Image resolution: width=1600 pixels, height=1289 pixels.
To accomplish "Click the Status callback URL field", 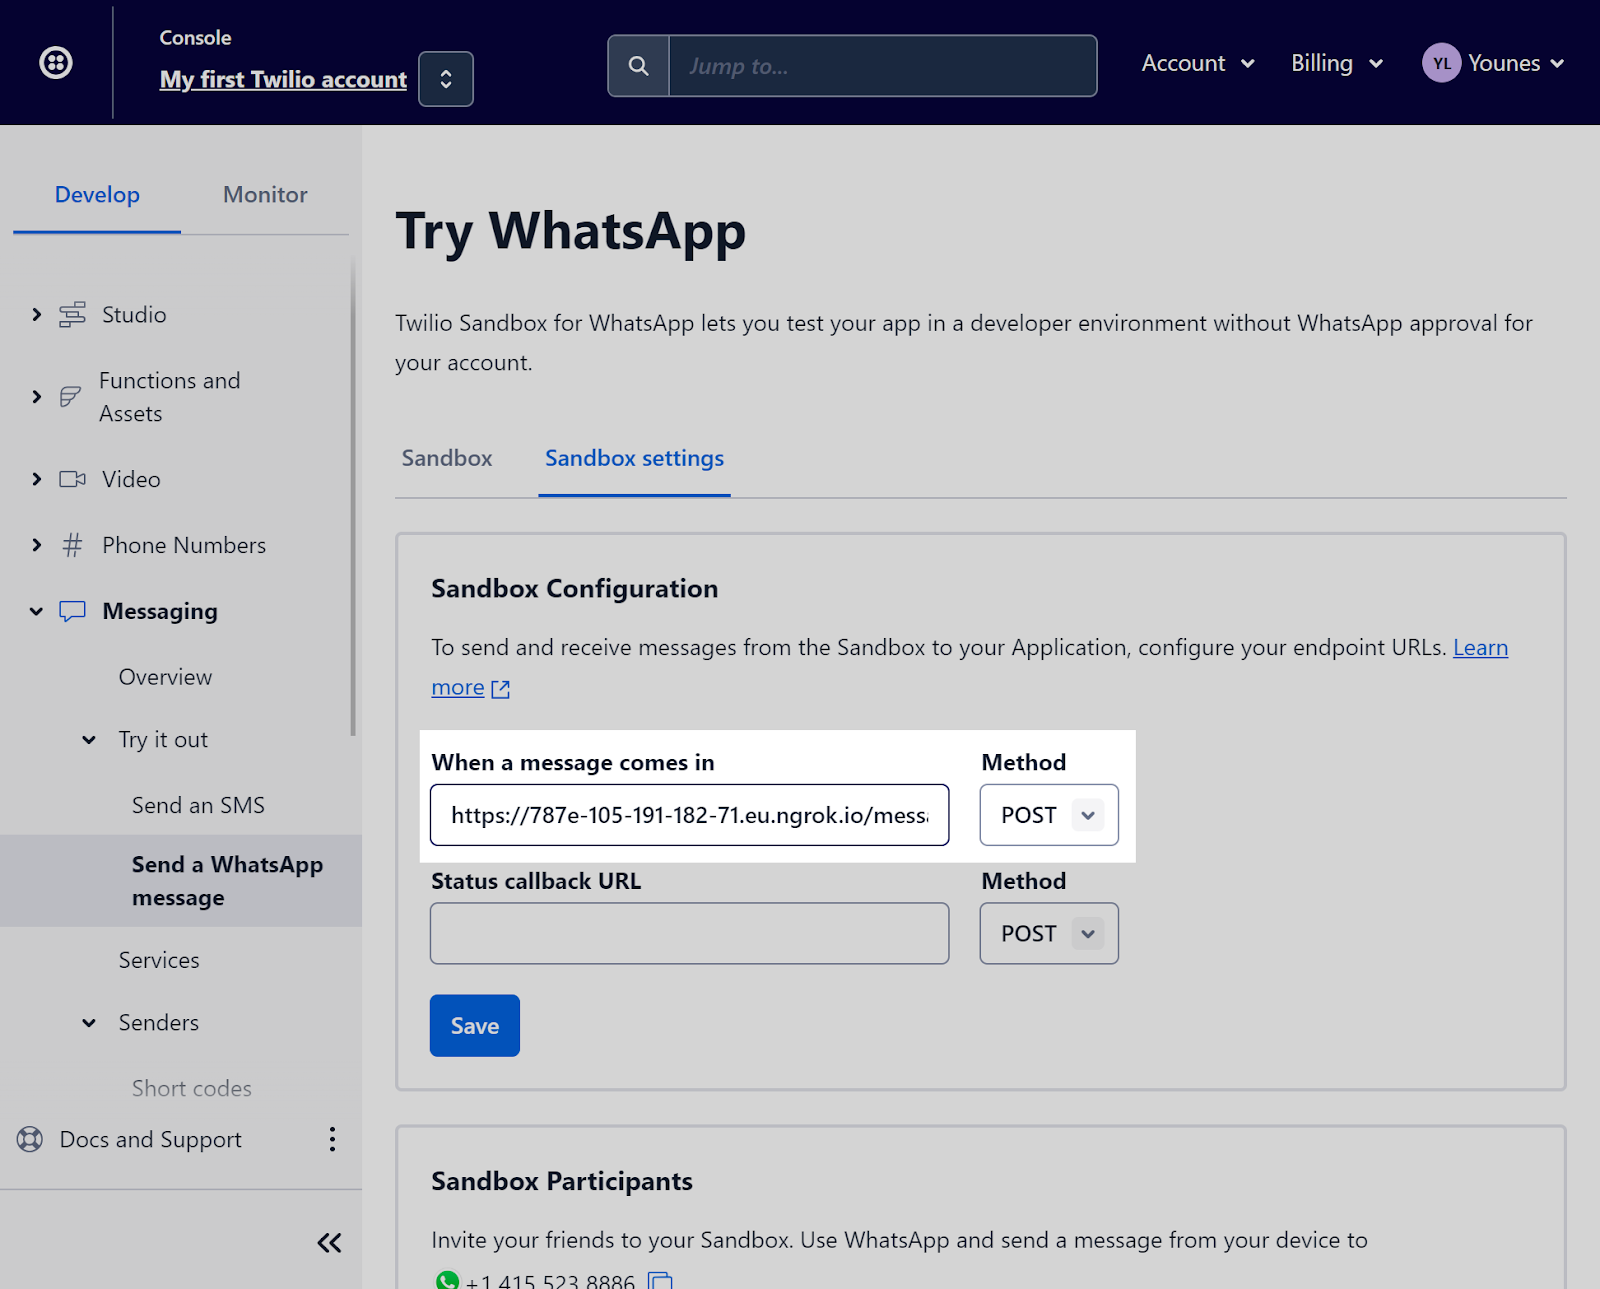I will pos(689,934).
